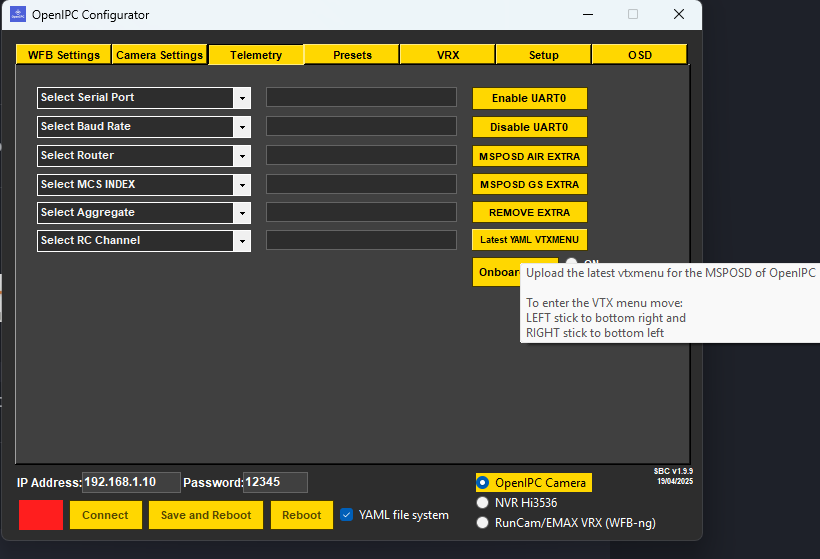Click the Password field
The height and width of the screenshot is (559, 820).
tap(275, 482)
